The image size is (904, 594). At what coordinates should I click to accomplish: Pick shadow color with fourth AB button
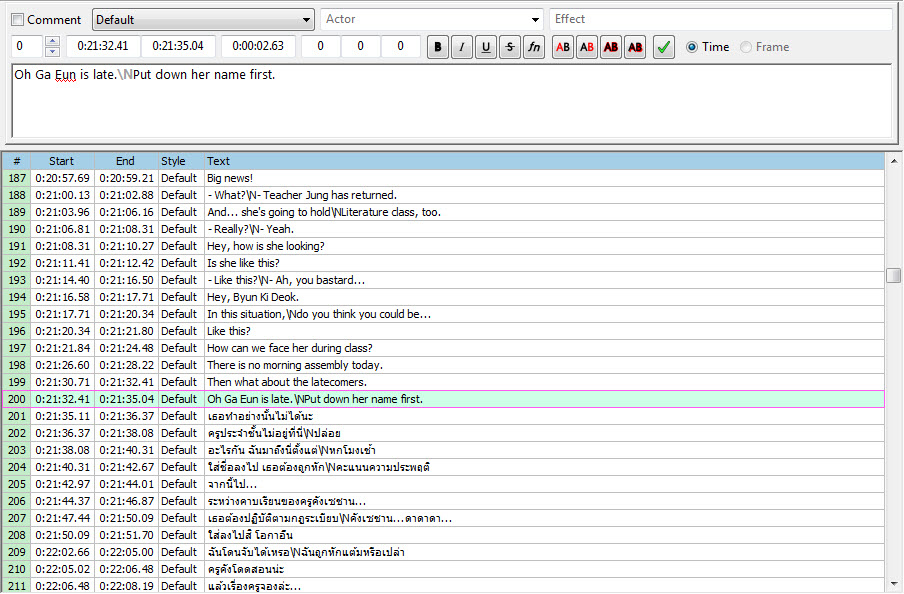(x=635, y=47)
